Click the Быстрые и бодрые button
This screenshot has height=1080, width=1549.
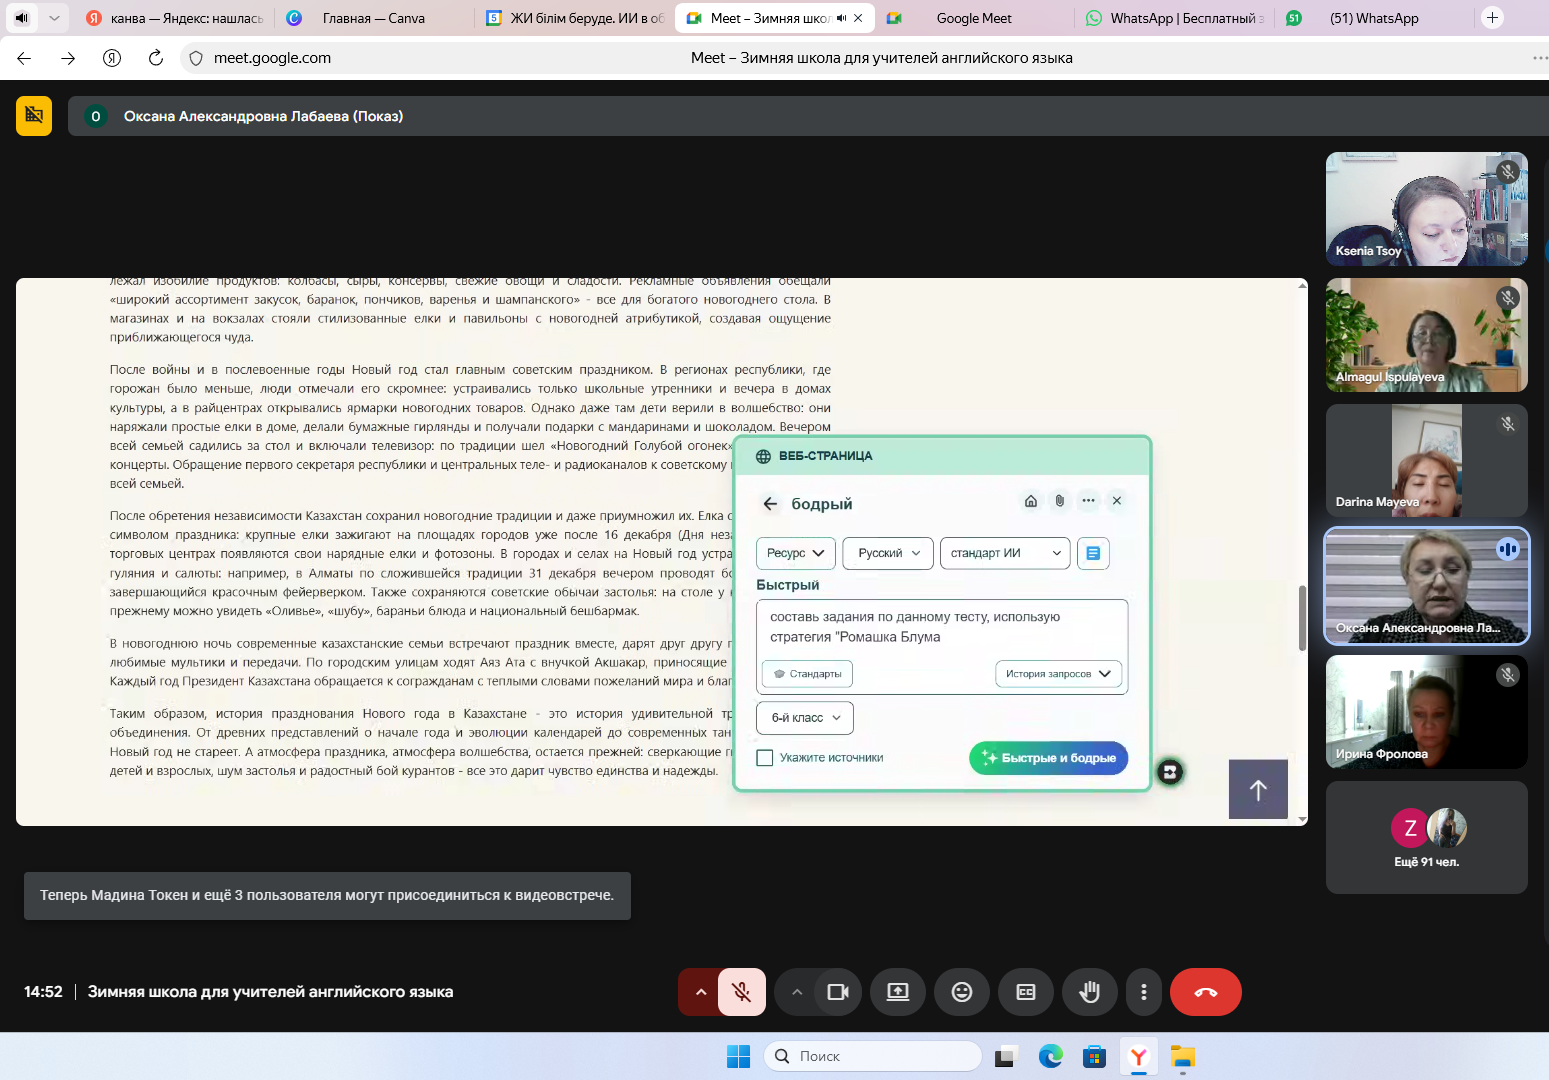1048,758
